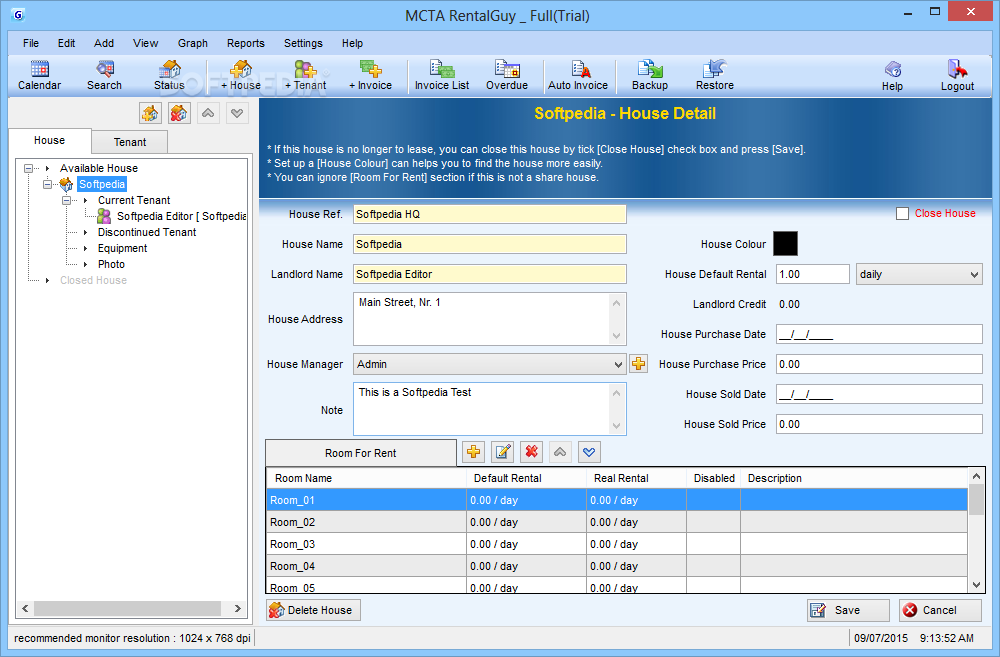Screen dimensions: 1000x657
Task: Add a new tenant via + Tenant
Action: [305, 75]
